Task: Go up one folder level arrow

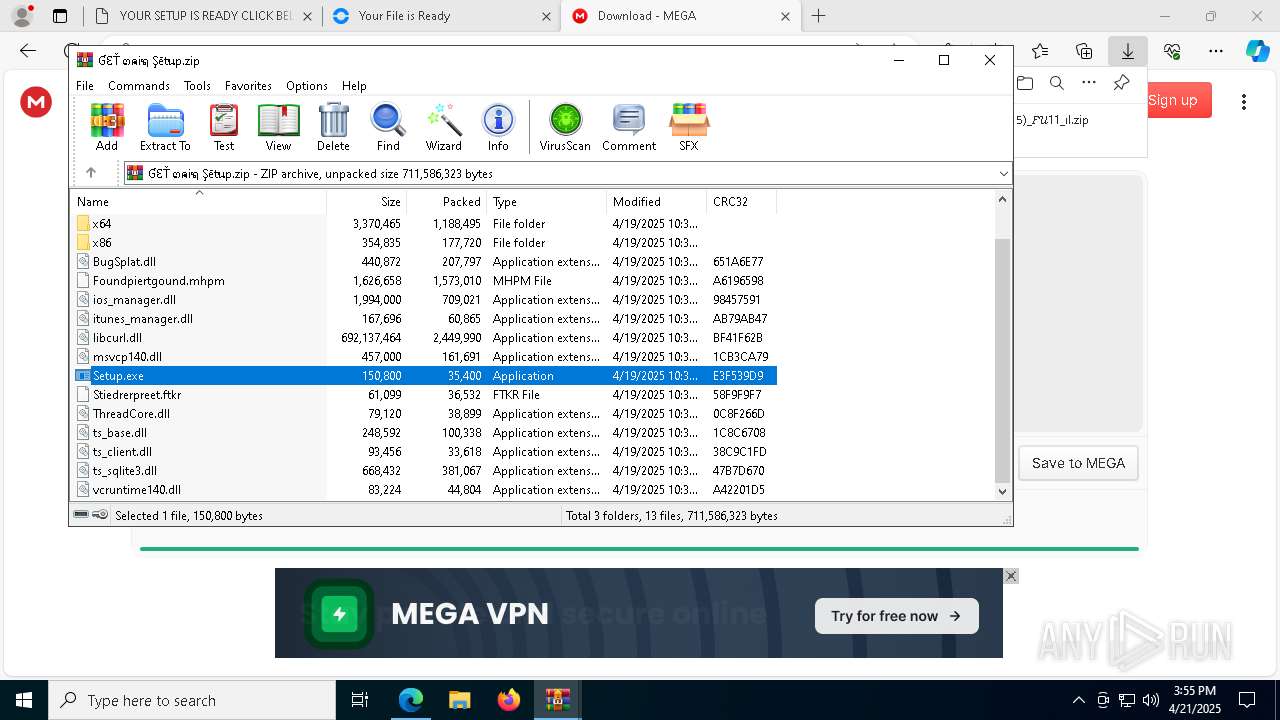Action: (90, 173)
